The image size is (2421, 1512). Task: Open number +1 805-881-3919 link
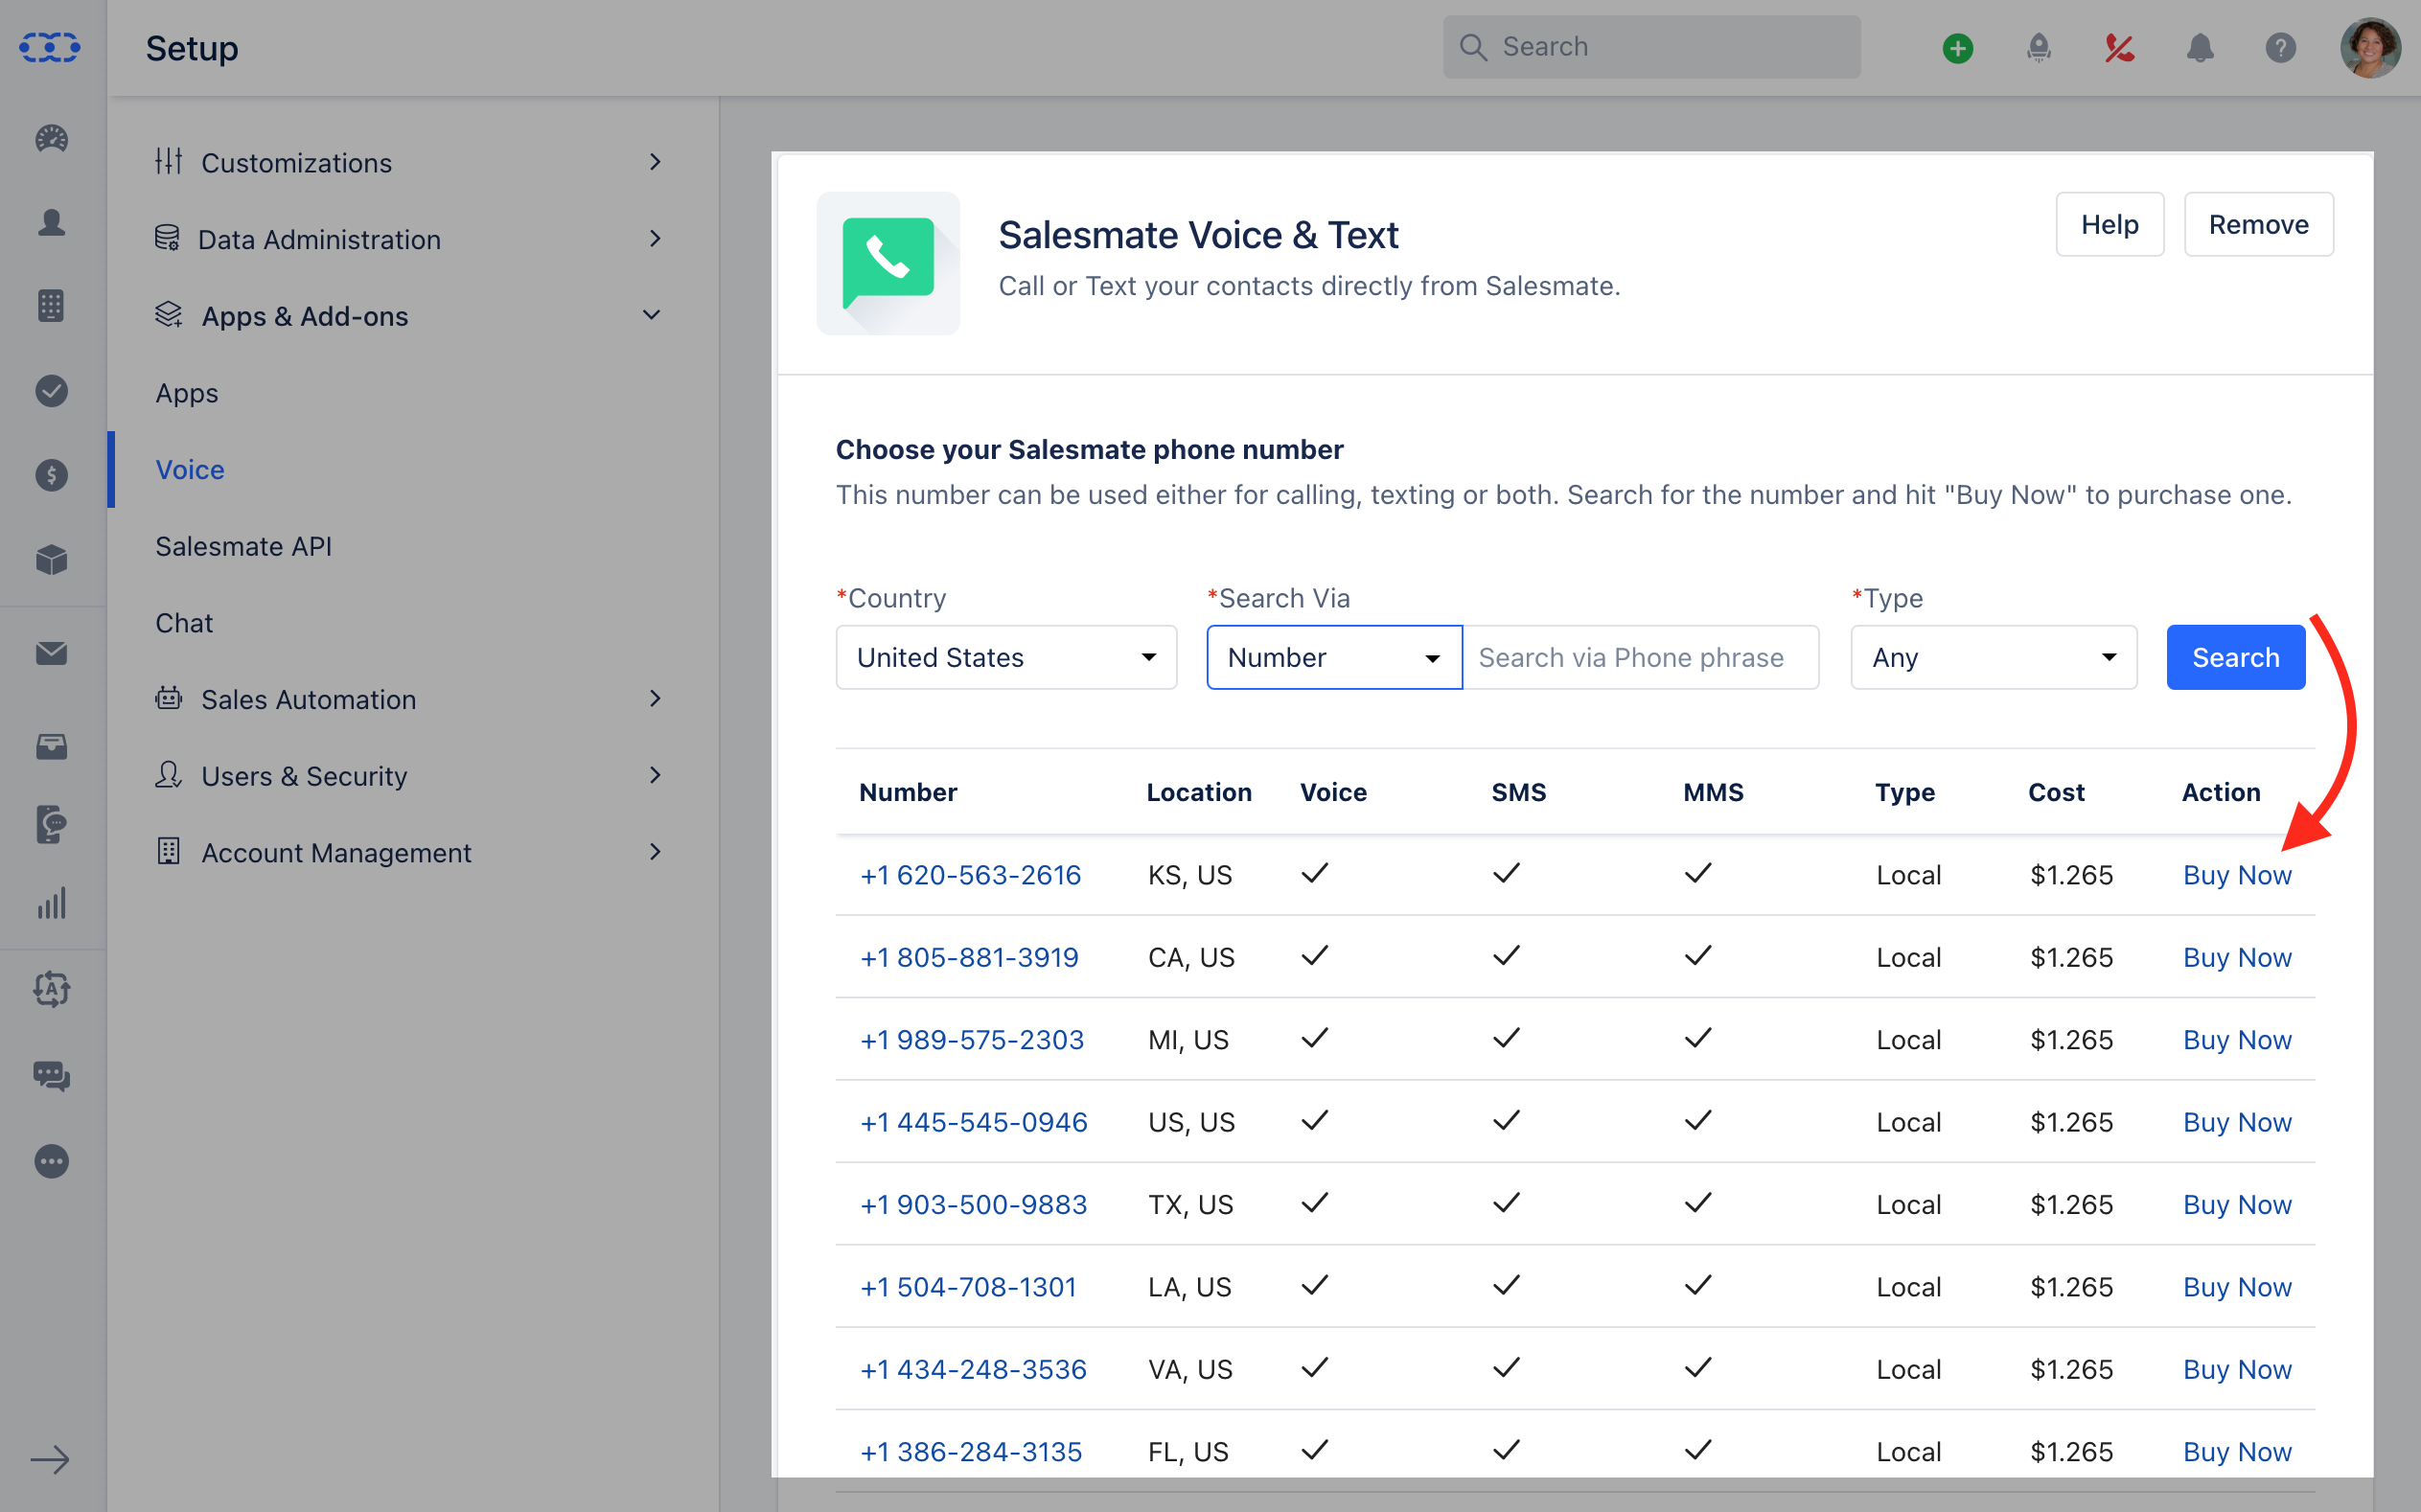coord(969,957)
